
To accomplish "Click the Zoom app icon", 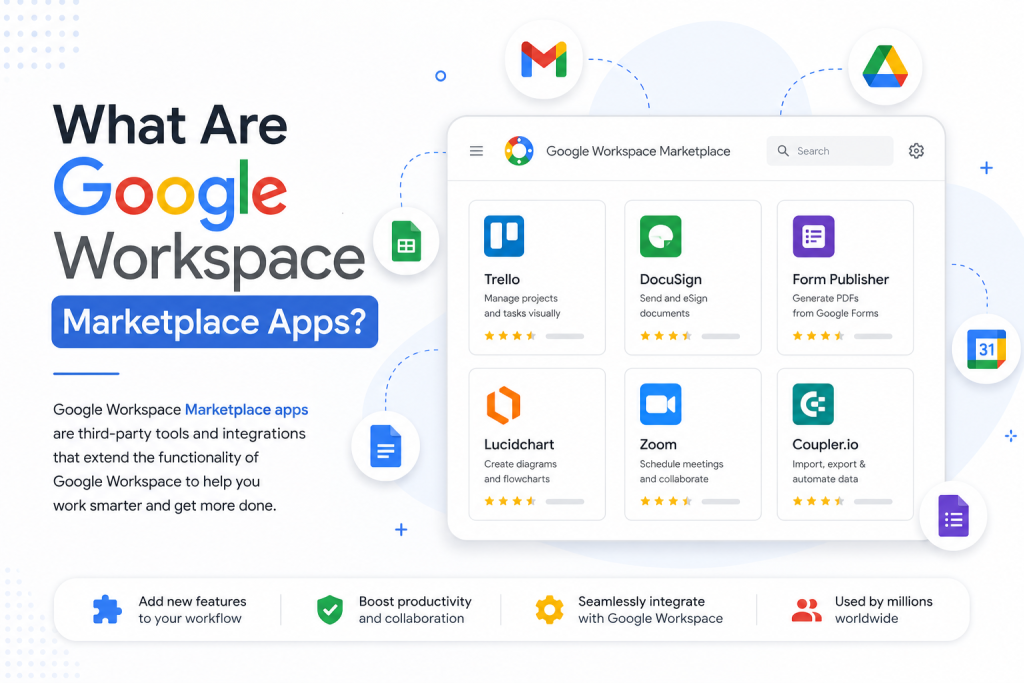I will click(660, 404).
